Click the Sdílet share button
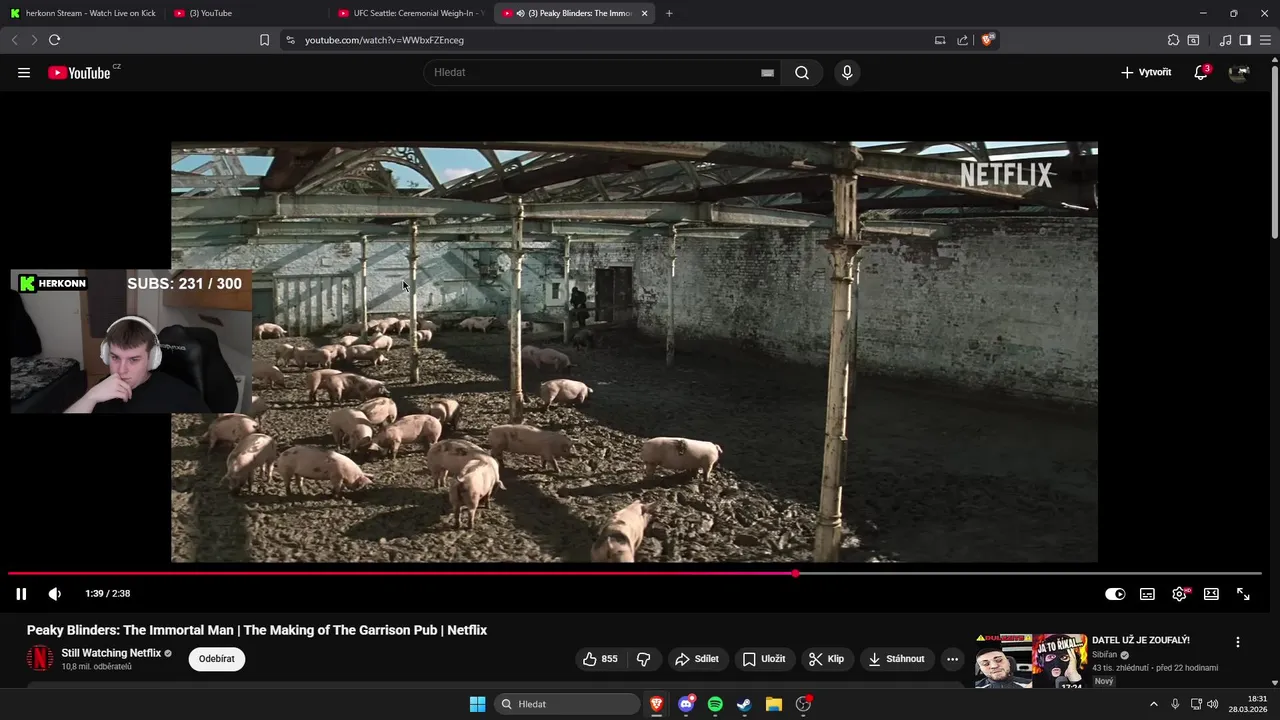Screen dimensions: 1280x720 (x=697, y=659)
